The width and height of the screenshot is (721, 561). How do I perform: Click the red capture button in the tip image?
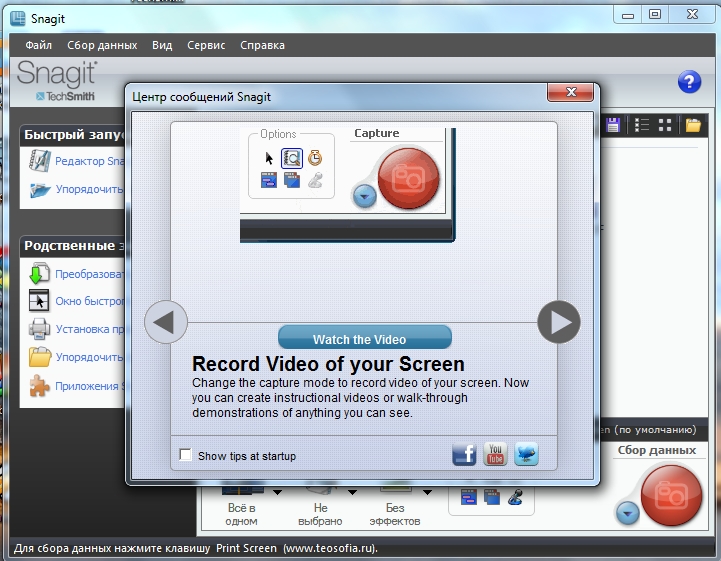(408, 178)
